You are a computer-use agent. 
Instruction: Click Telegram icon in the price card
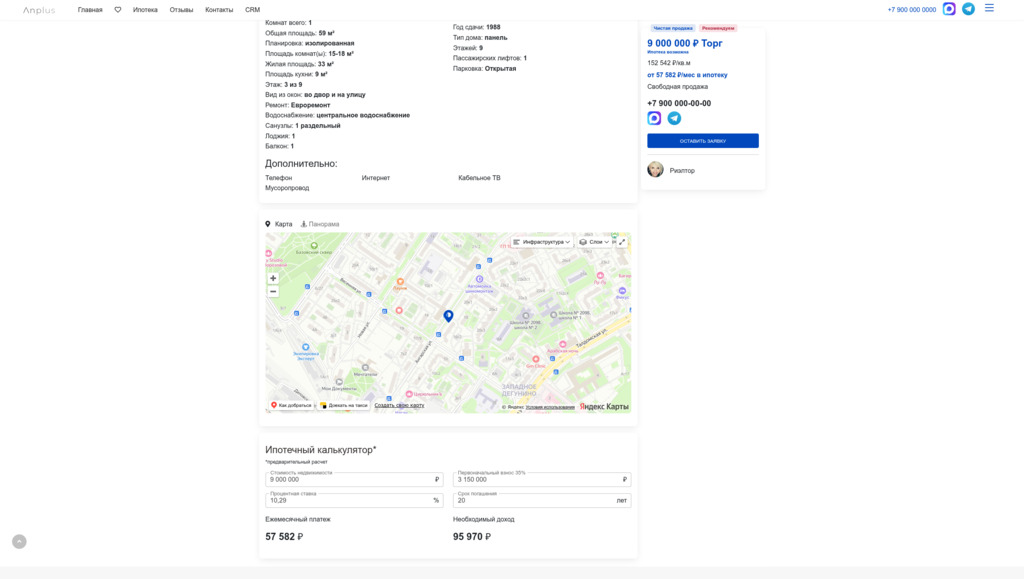click(674, 118)
